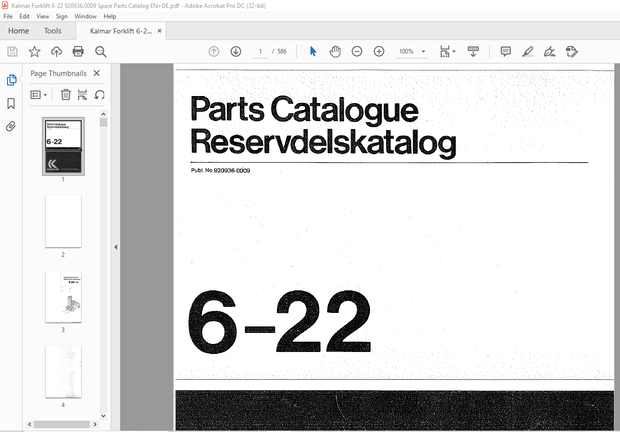Open the View menu
The image size is (620, 432).
[x=43, y=16]
